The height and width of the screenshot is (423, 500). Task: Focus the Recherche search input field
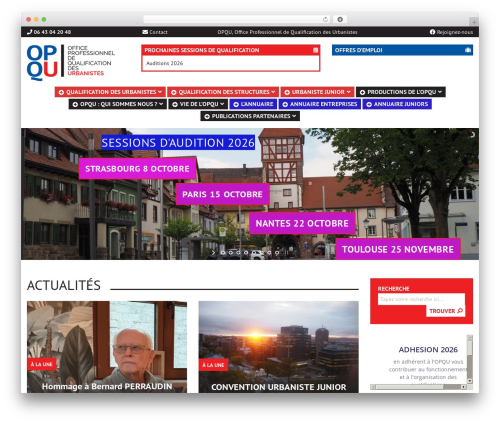click(421, 299)
